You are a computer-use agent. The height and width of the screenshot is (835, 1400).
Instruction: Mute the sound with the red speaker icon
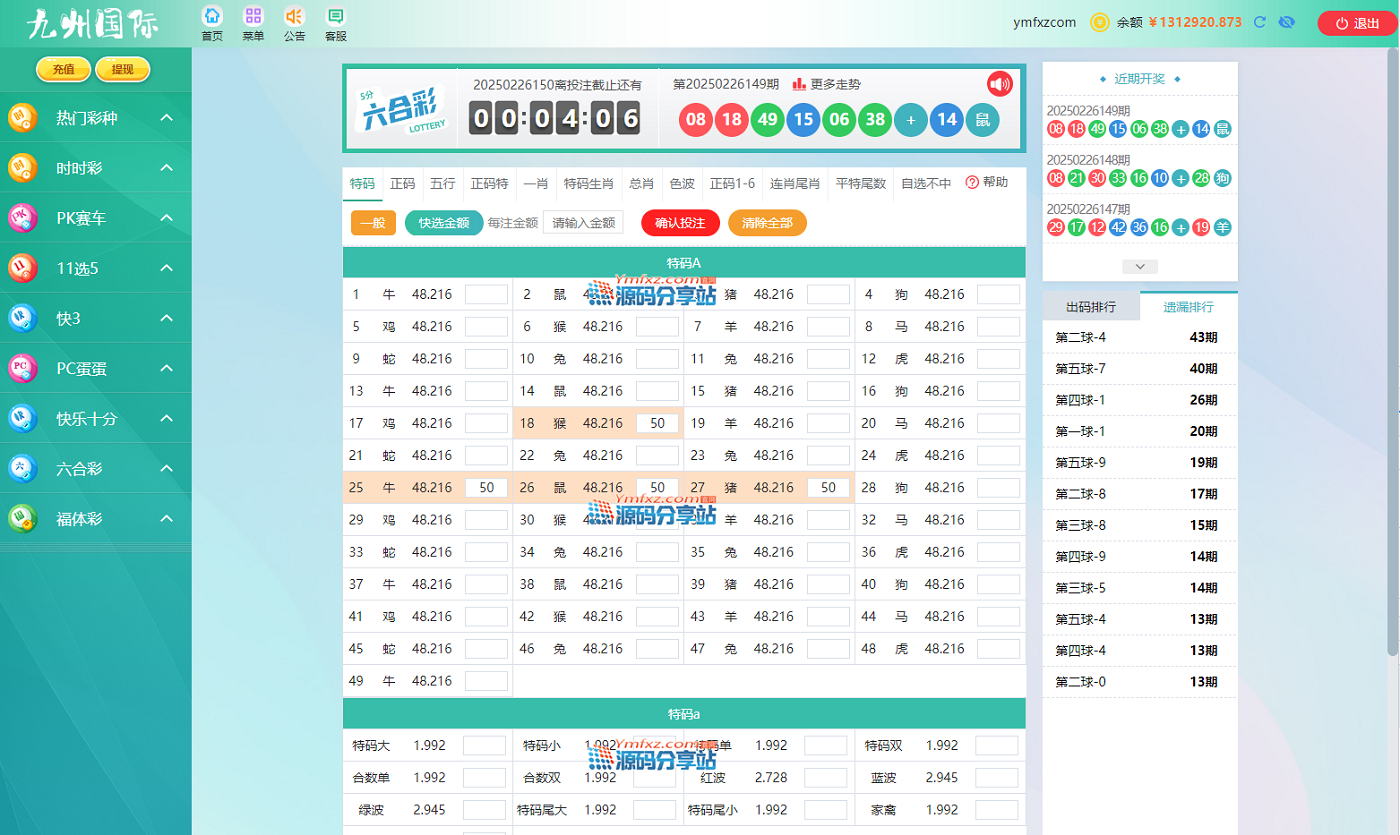999,83
